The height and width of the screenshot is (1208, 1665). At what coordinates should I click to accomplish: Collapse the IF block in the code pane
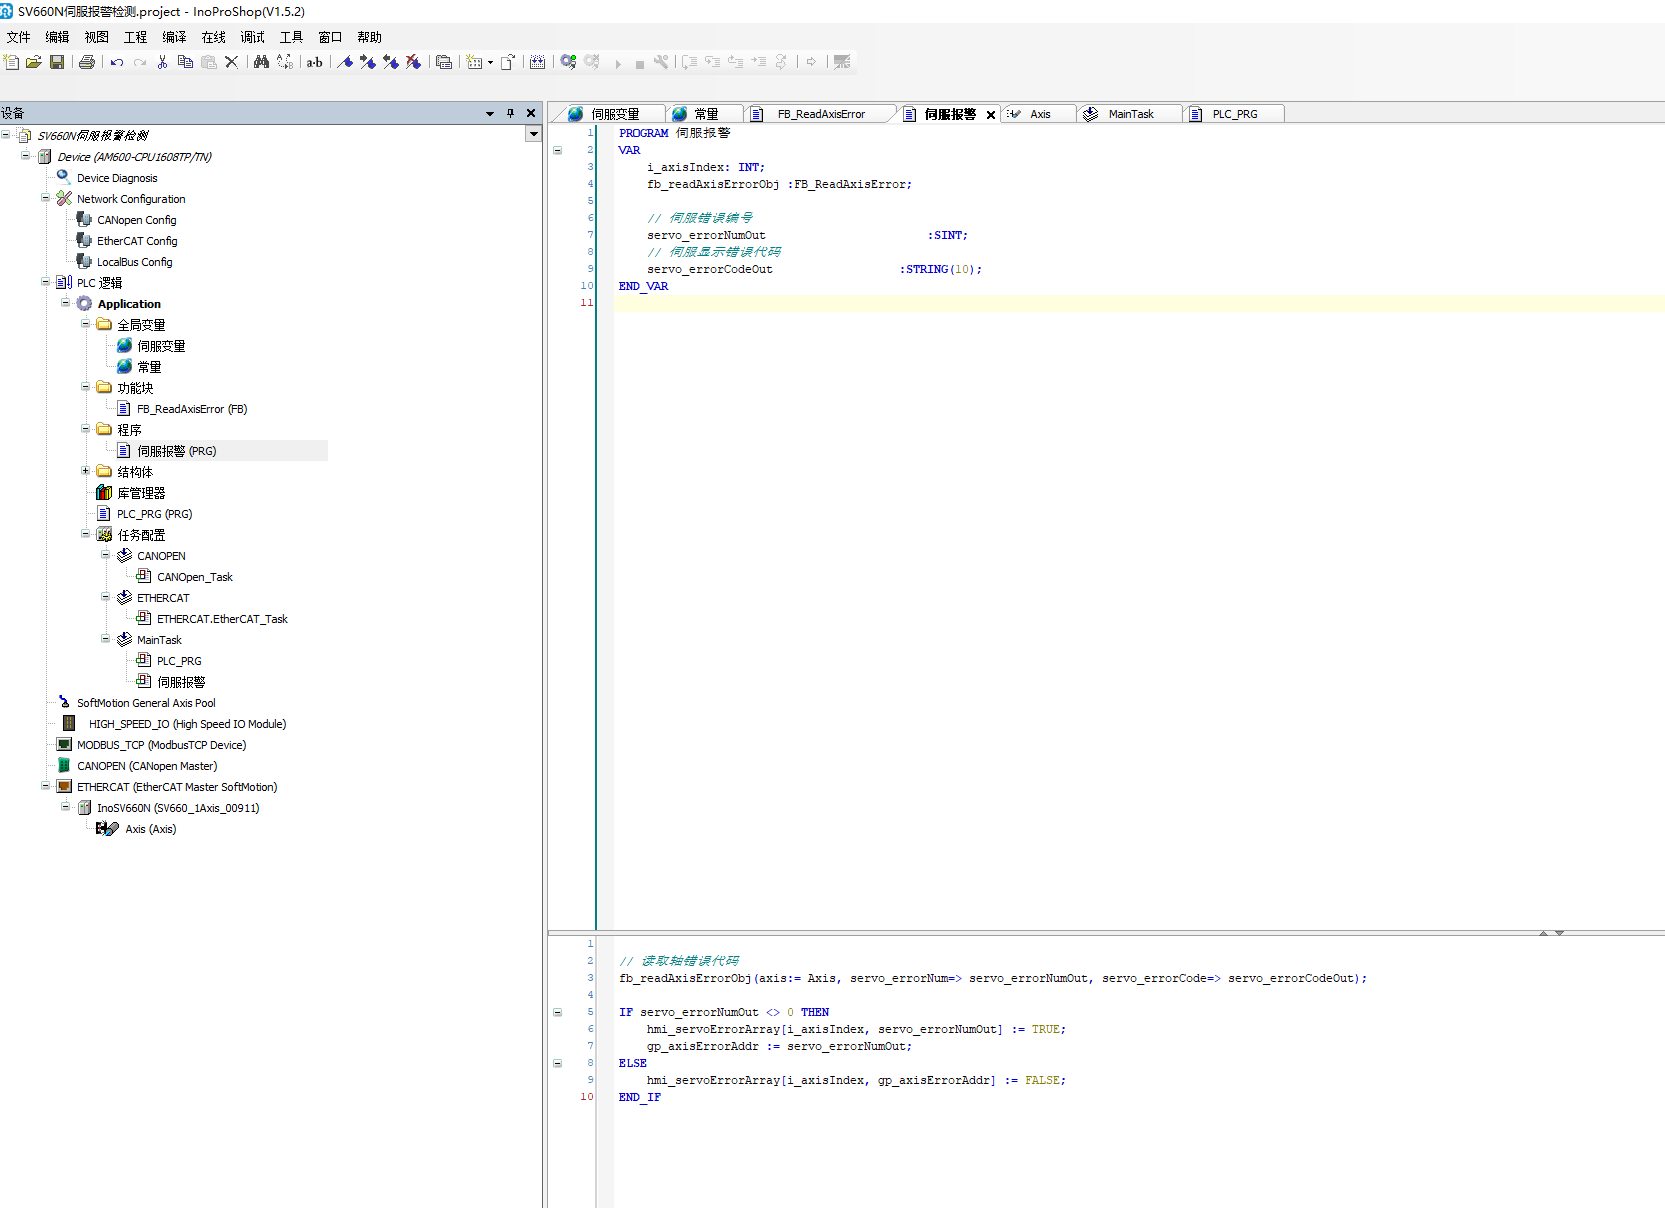558,1012
